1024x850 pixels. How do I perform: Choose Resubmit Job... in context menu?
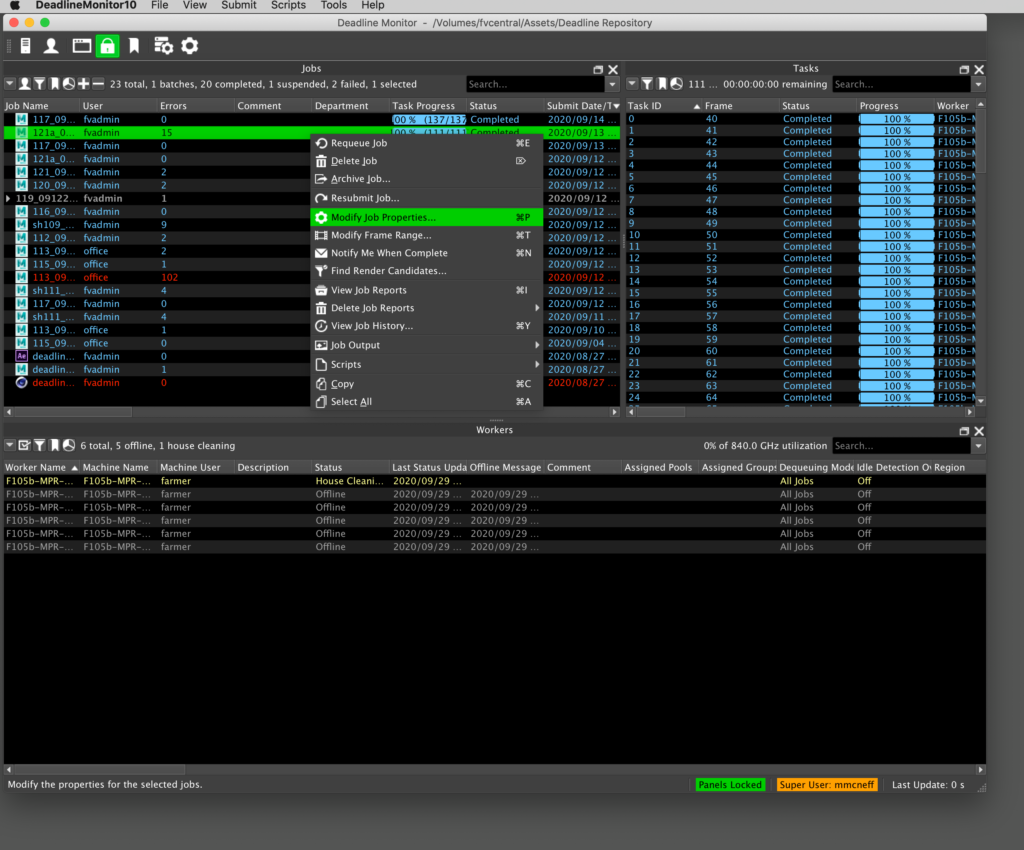pos(427,198)
